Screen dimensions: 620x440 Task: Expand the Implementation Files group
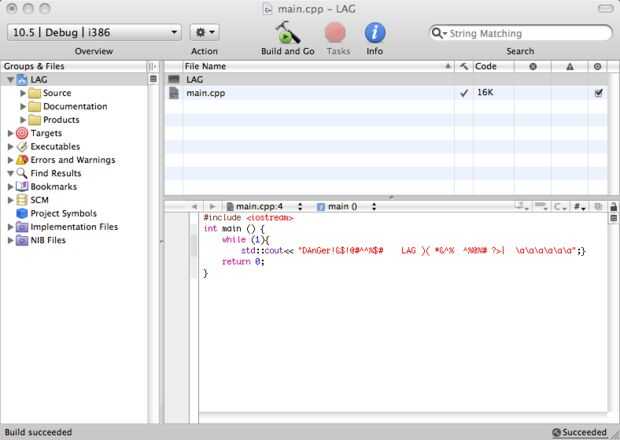point(10,227)
